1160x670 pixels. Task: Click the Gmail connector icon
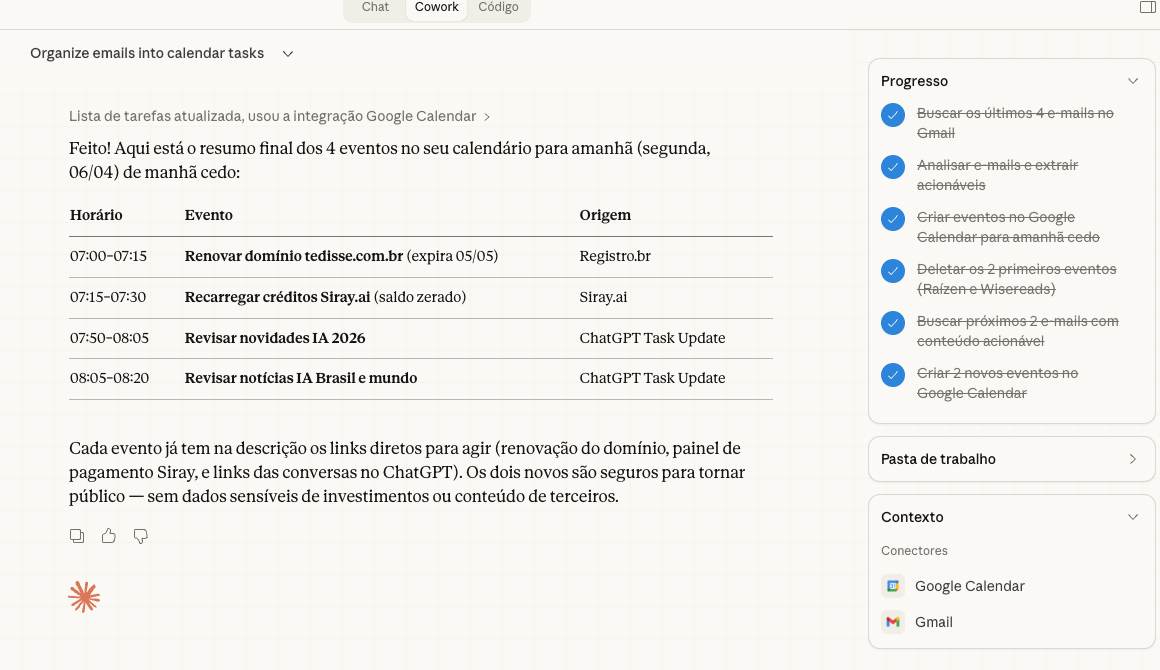tap(893, 622)
